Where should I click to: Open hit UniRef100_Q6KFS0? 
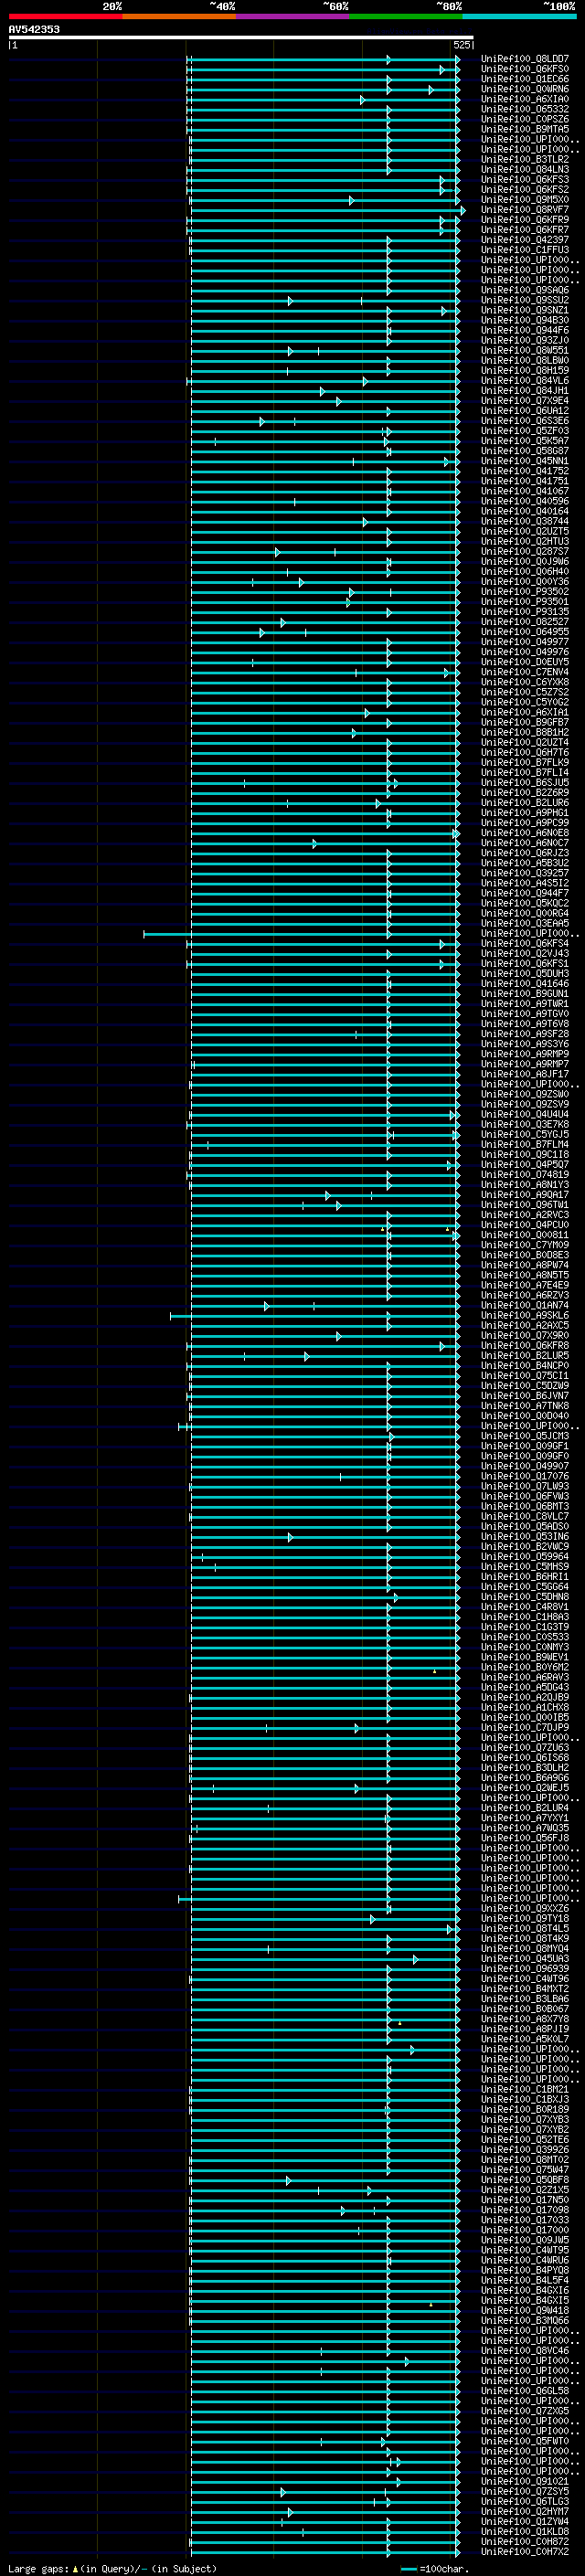pos(524,69)
